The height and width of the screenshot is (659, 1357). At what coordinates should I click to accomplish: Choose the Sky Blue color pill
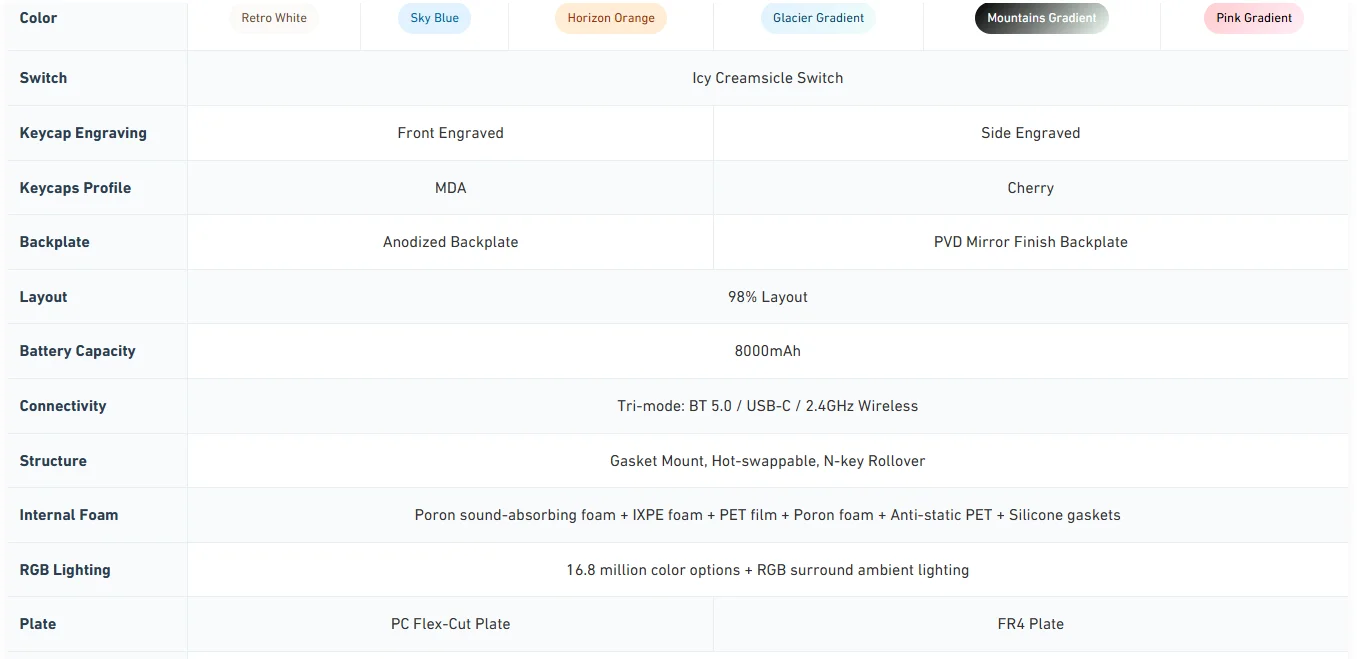click(x=434, y=18)
